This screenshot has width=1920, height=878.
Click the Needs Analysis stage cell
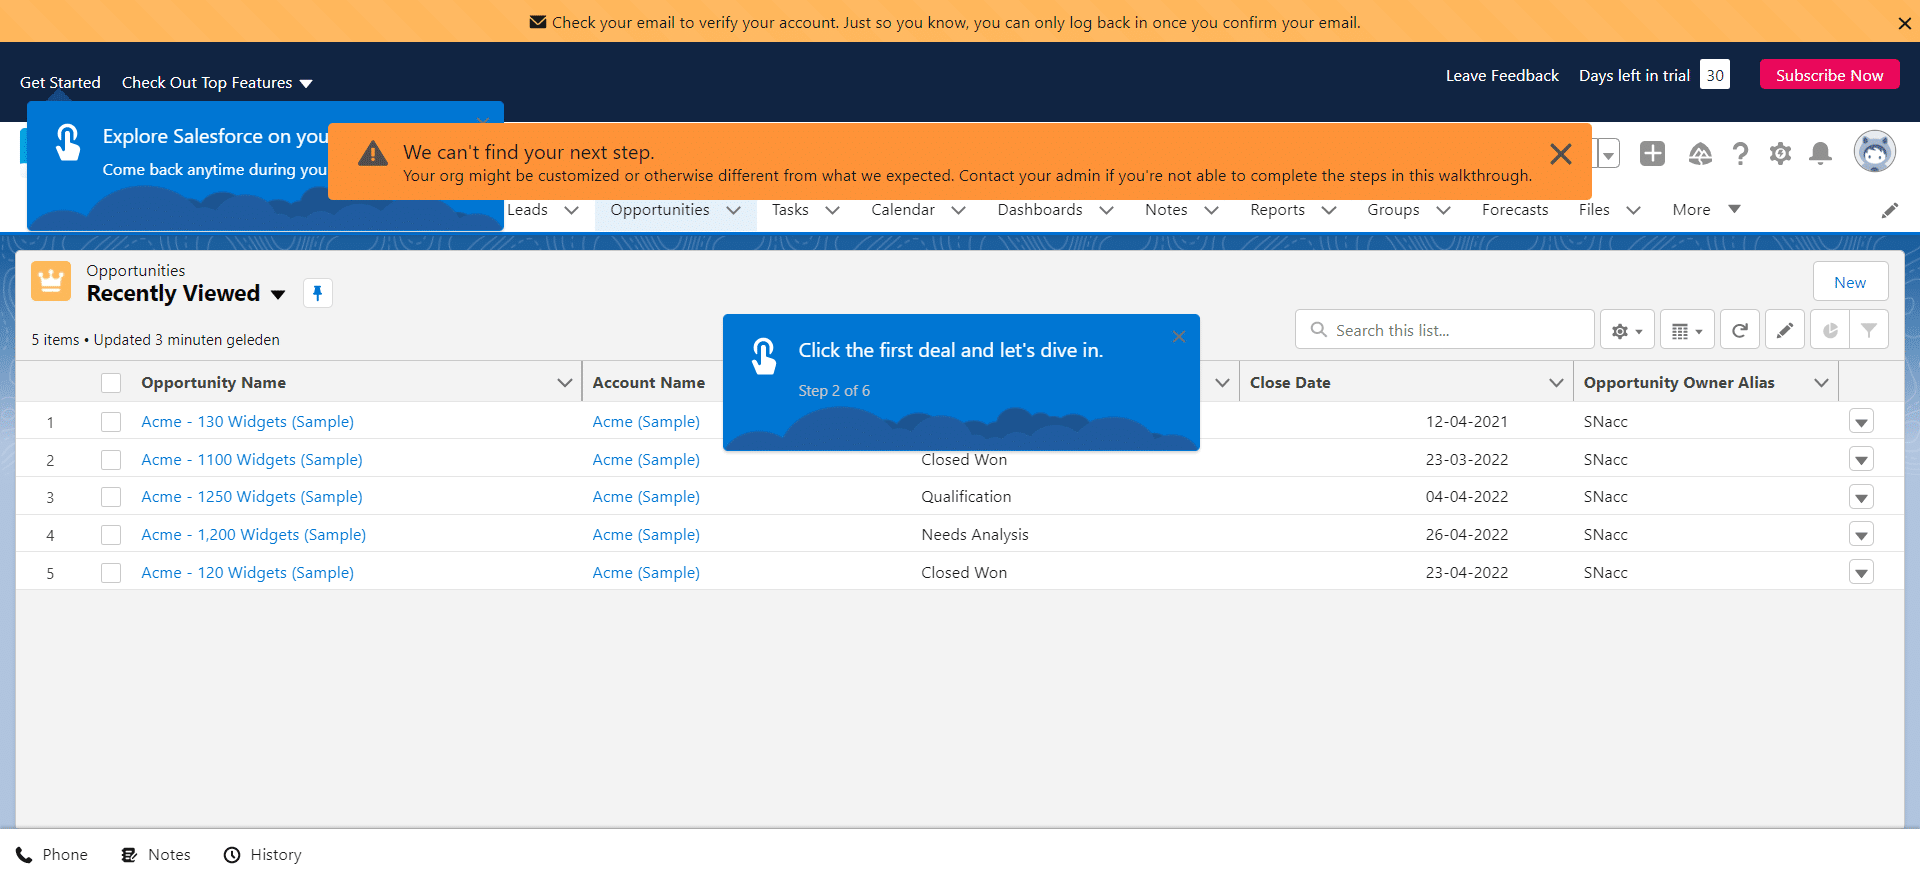[x=975, y=535]
